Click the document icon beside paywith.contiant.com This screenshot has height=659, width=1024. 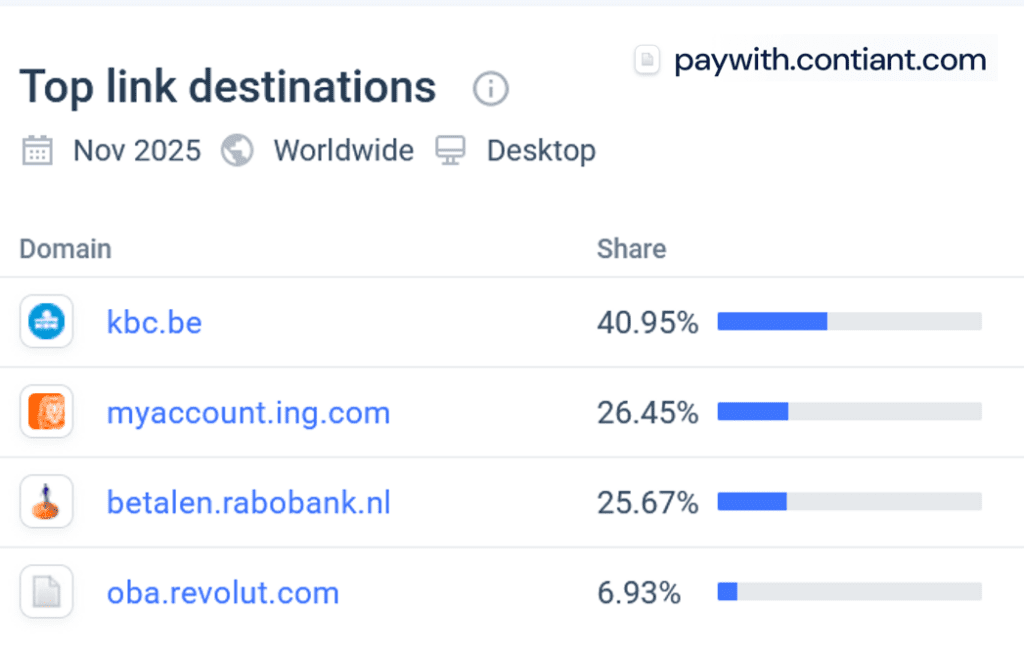648,61
